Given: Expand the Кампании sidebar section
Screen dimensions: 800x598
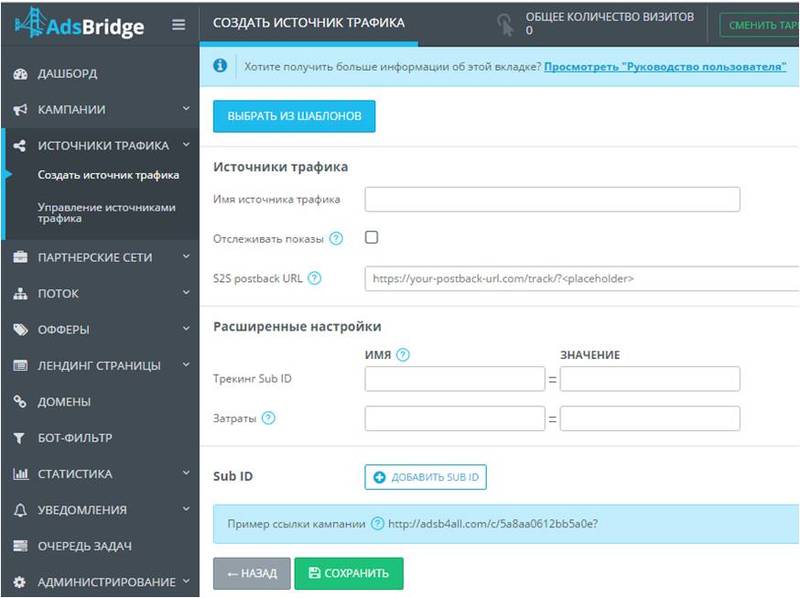Looking at the screenshot, I should click(100, 110).
